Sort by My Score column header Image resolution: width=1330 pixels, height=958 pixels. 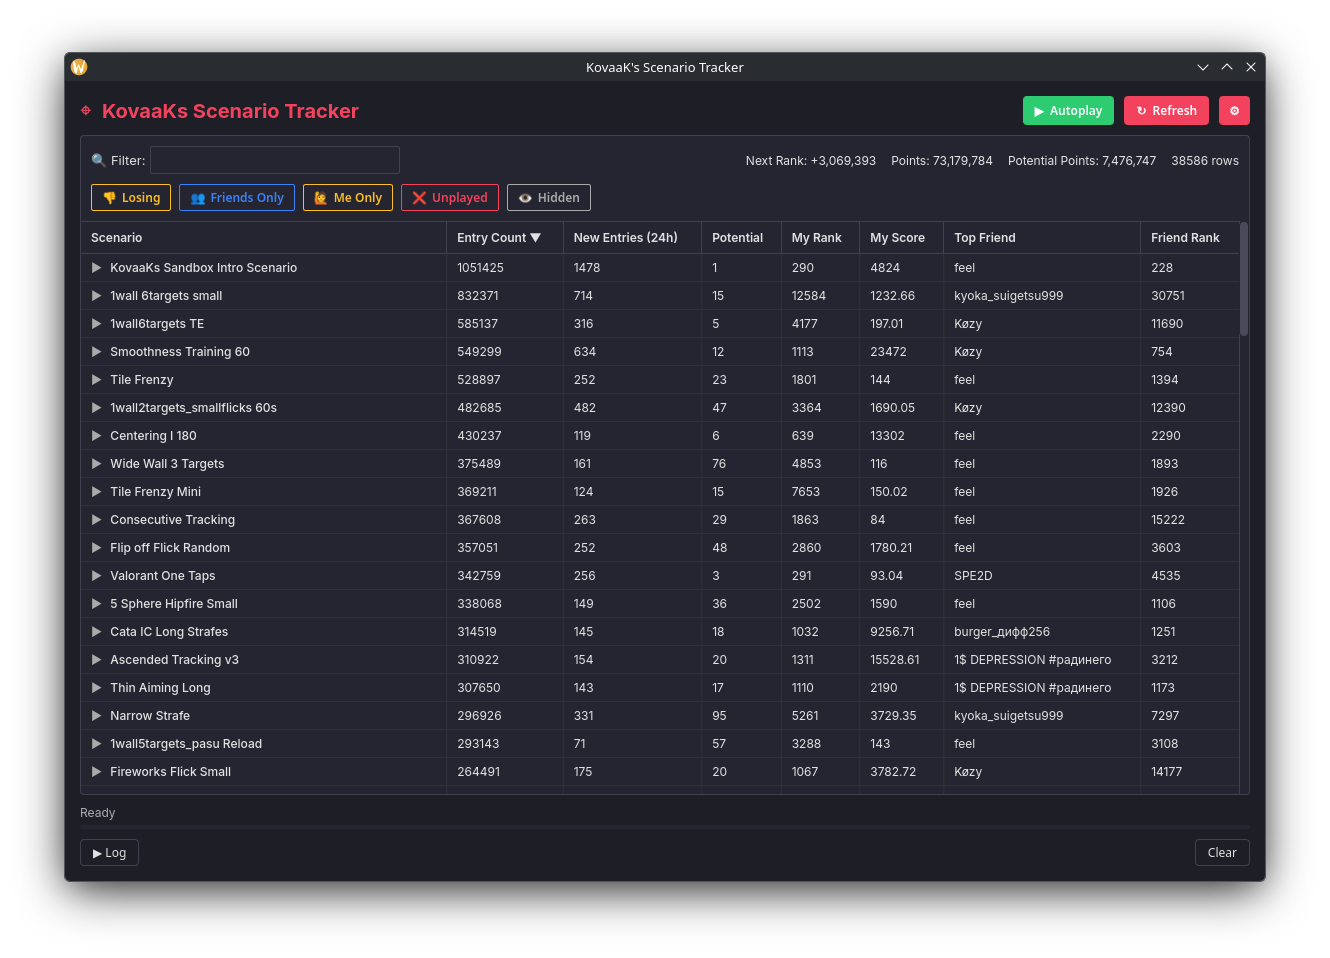pos(901,238)
